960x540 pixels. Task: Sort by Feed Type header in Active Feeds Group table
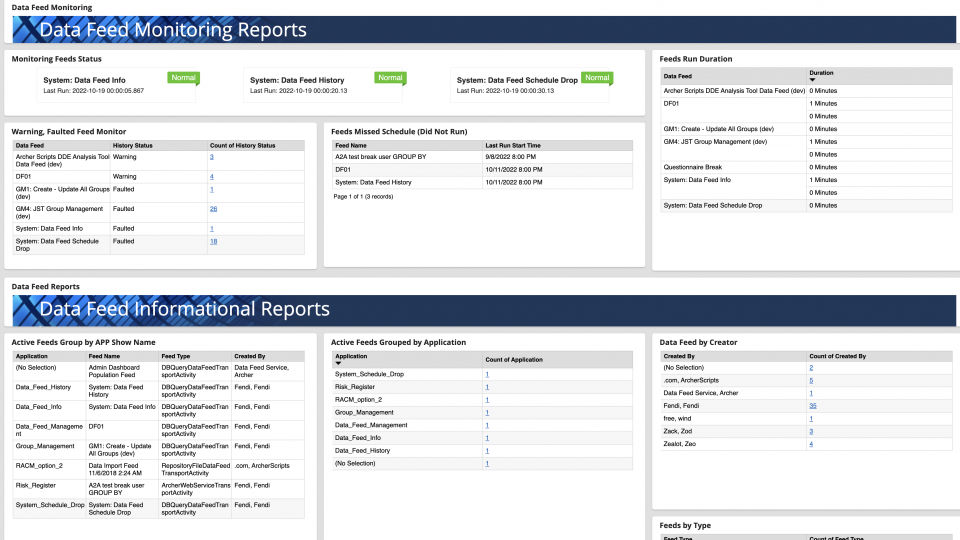click(x=176, y=356)
